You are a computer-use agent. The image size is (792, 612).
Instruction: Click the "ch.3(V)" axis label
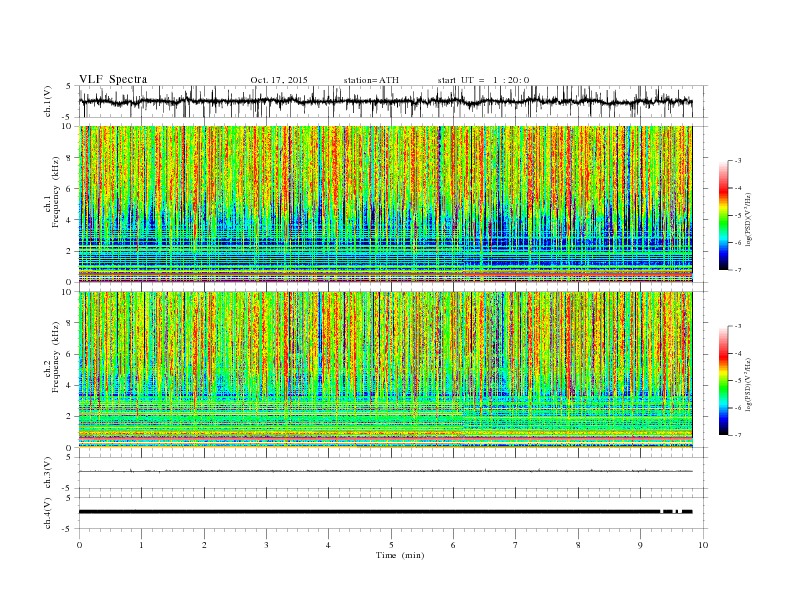pos(48,473)
